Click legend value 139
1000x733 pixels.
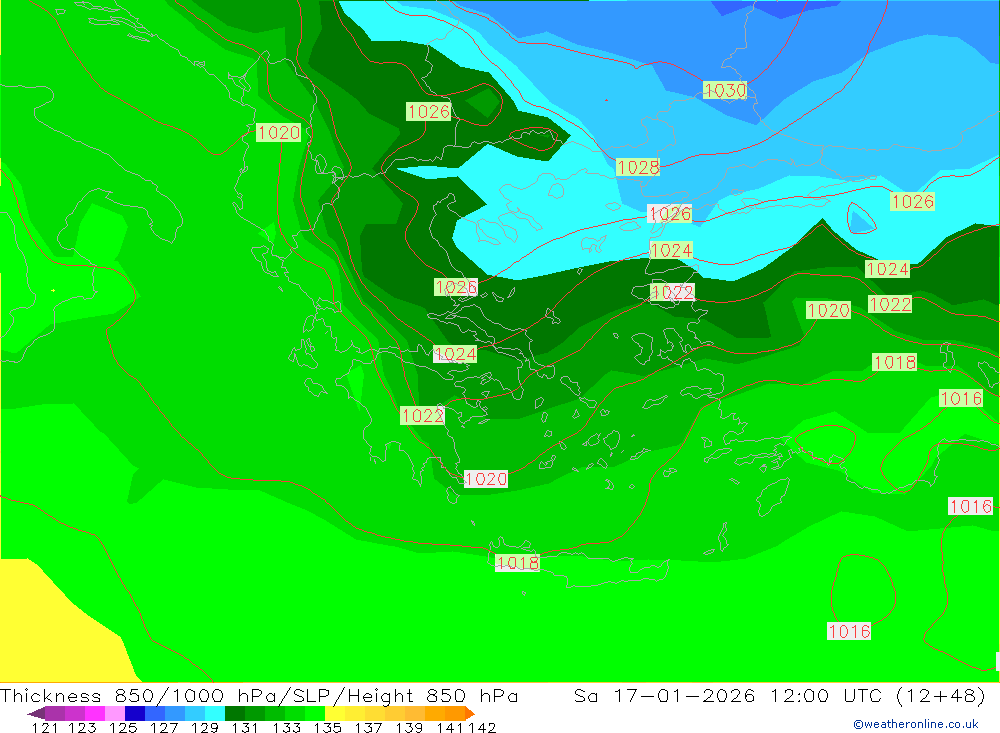409,727
